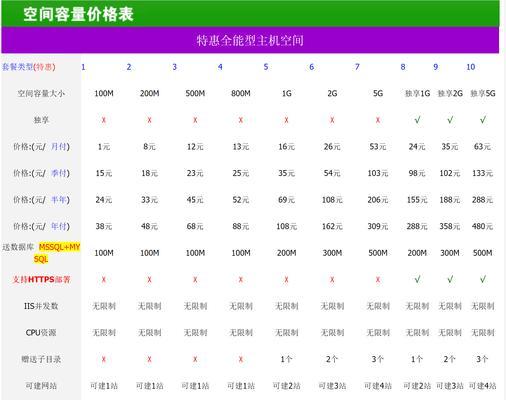Click the 可建网站 row label
Viewport: 506px width, 400px height.
click(x=41, y=386)
